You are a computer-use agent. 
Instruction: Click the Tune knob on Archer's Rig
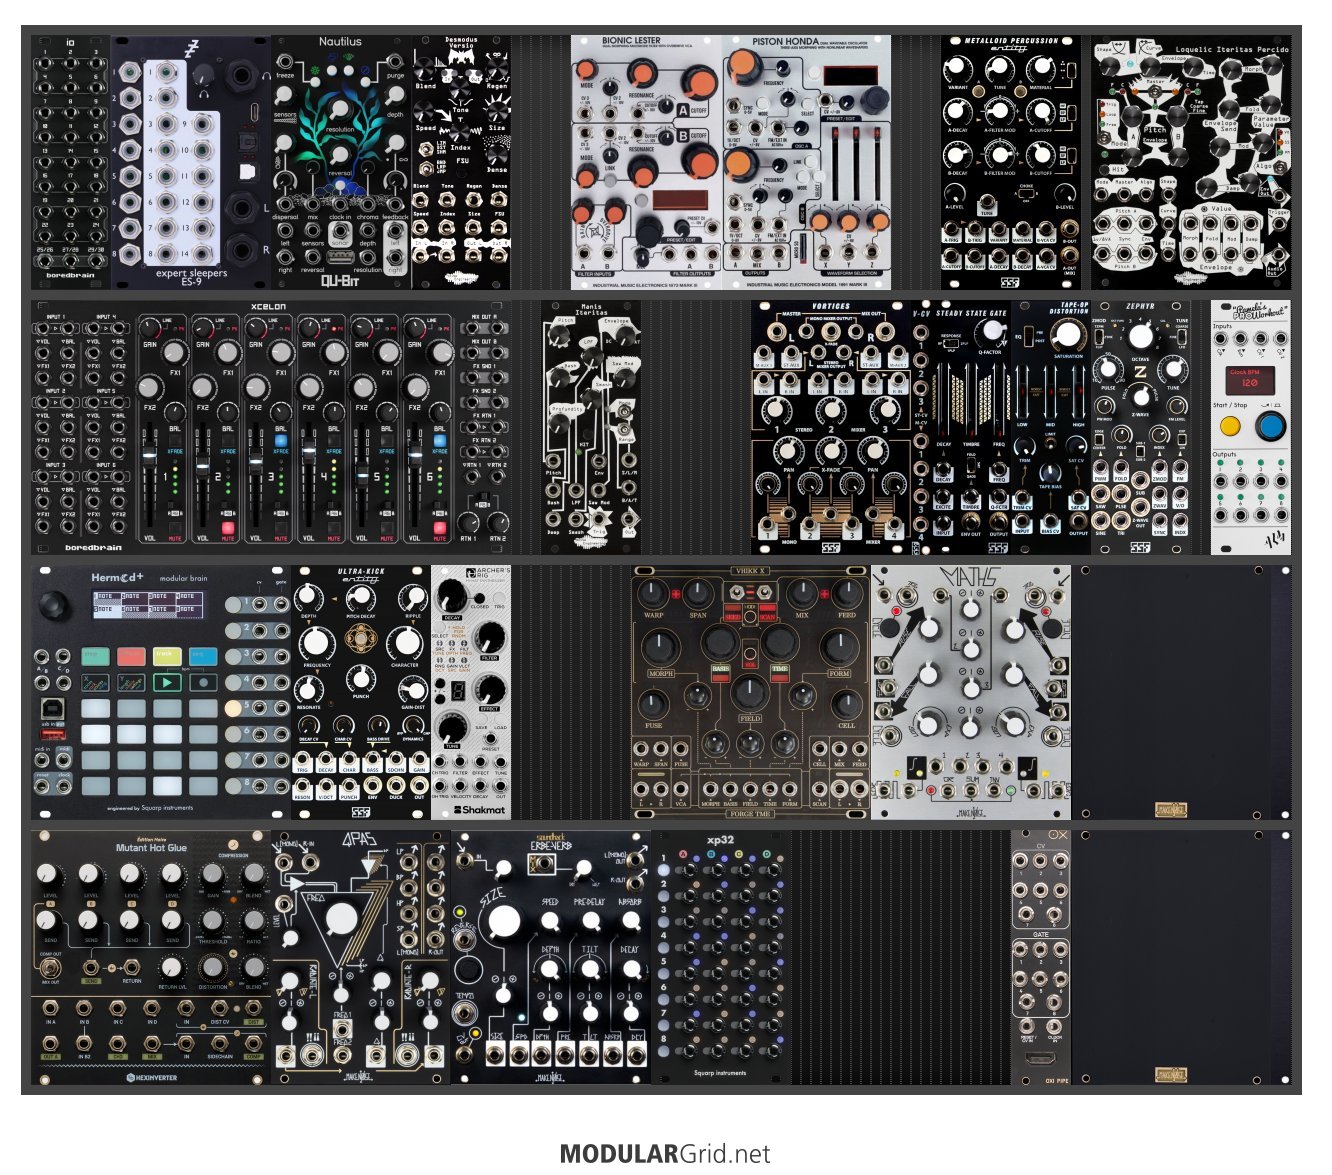point(453,727)
